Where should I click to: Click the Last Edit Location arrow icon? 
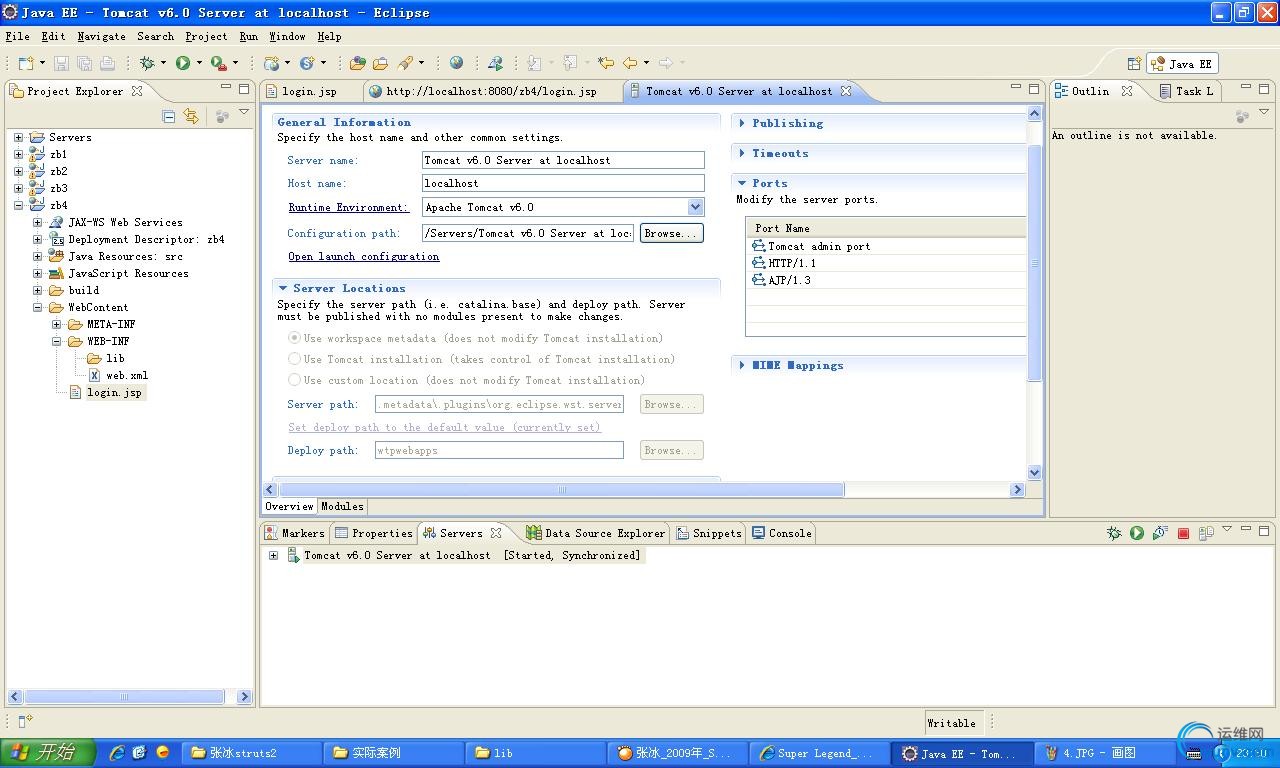coord(606,63)
